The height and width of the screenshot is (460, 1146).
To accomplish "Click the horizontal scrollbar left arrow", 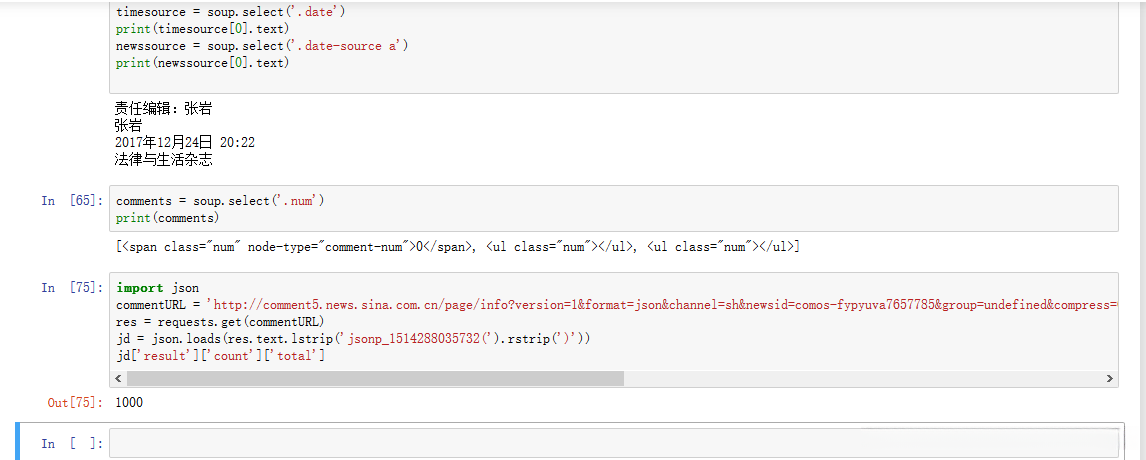I will pyautogui.click(x=118, y=379).
